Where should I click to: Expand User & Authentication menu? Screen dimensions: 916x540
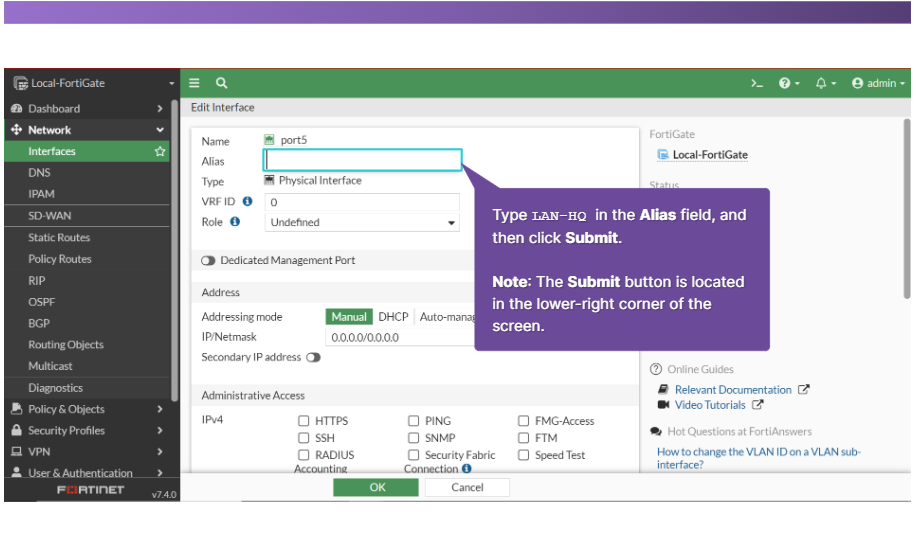87,473
